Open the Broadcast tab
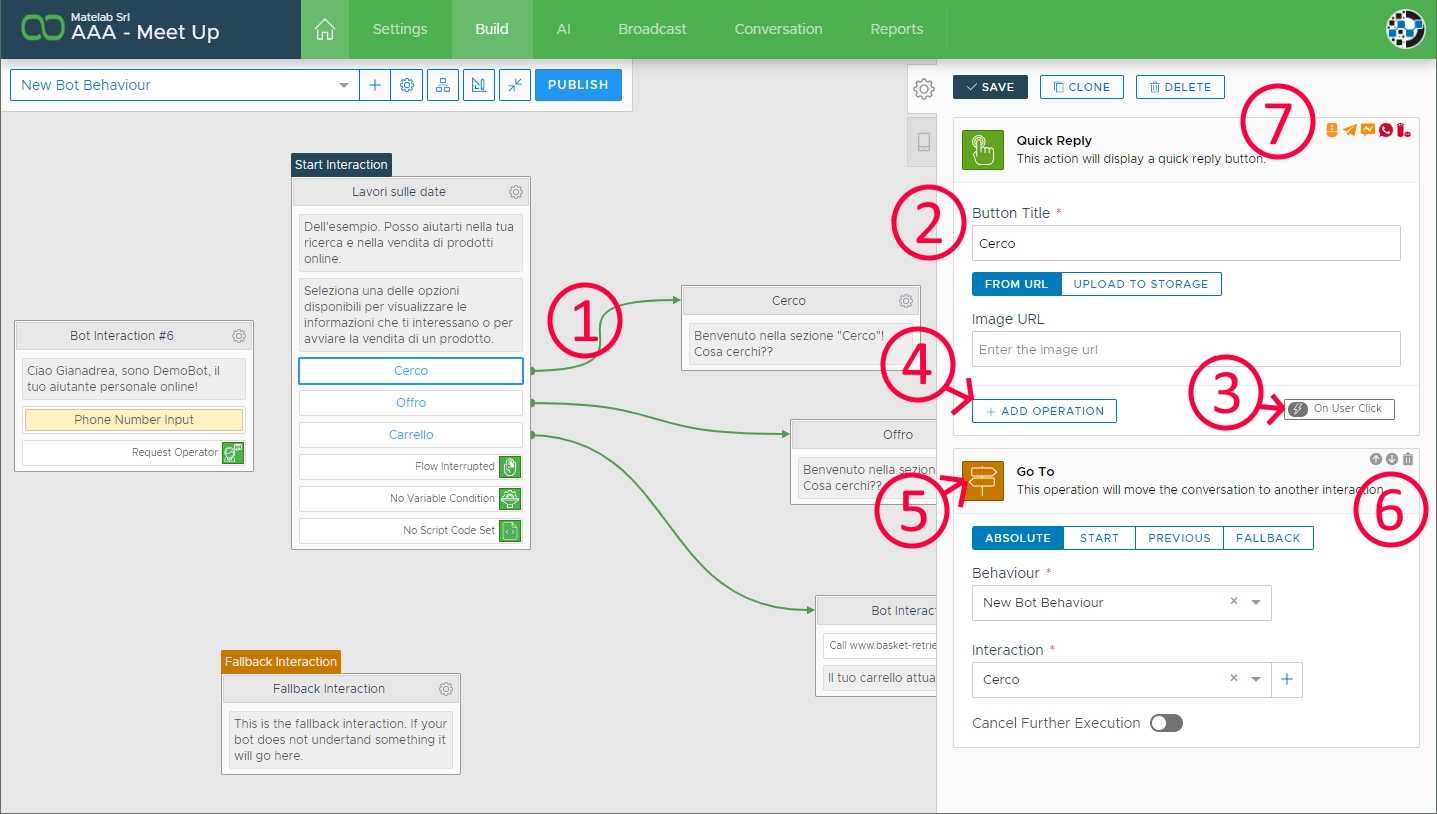 tap(652, 29)
